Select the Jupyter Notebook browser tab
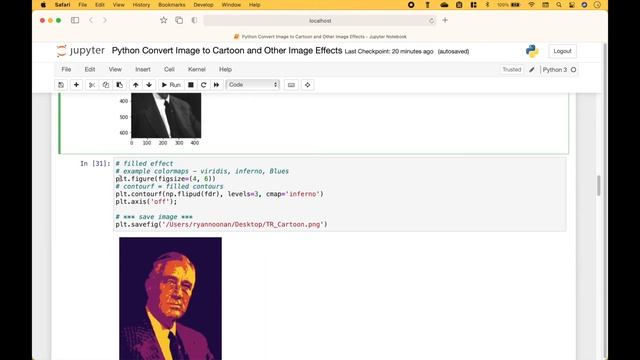640x360 pixels. [320, 37]
